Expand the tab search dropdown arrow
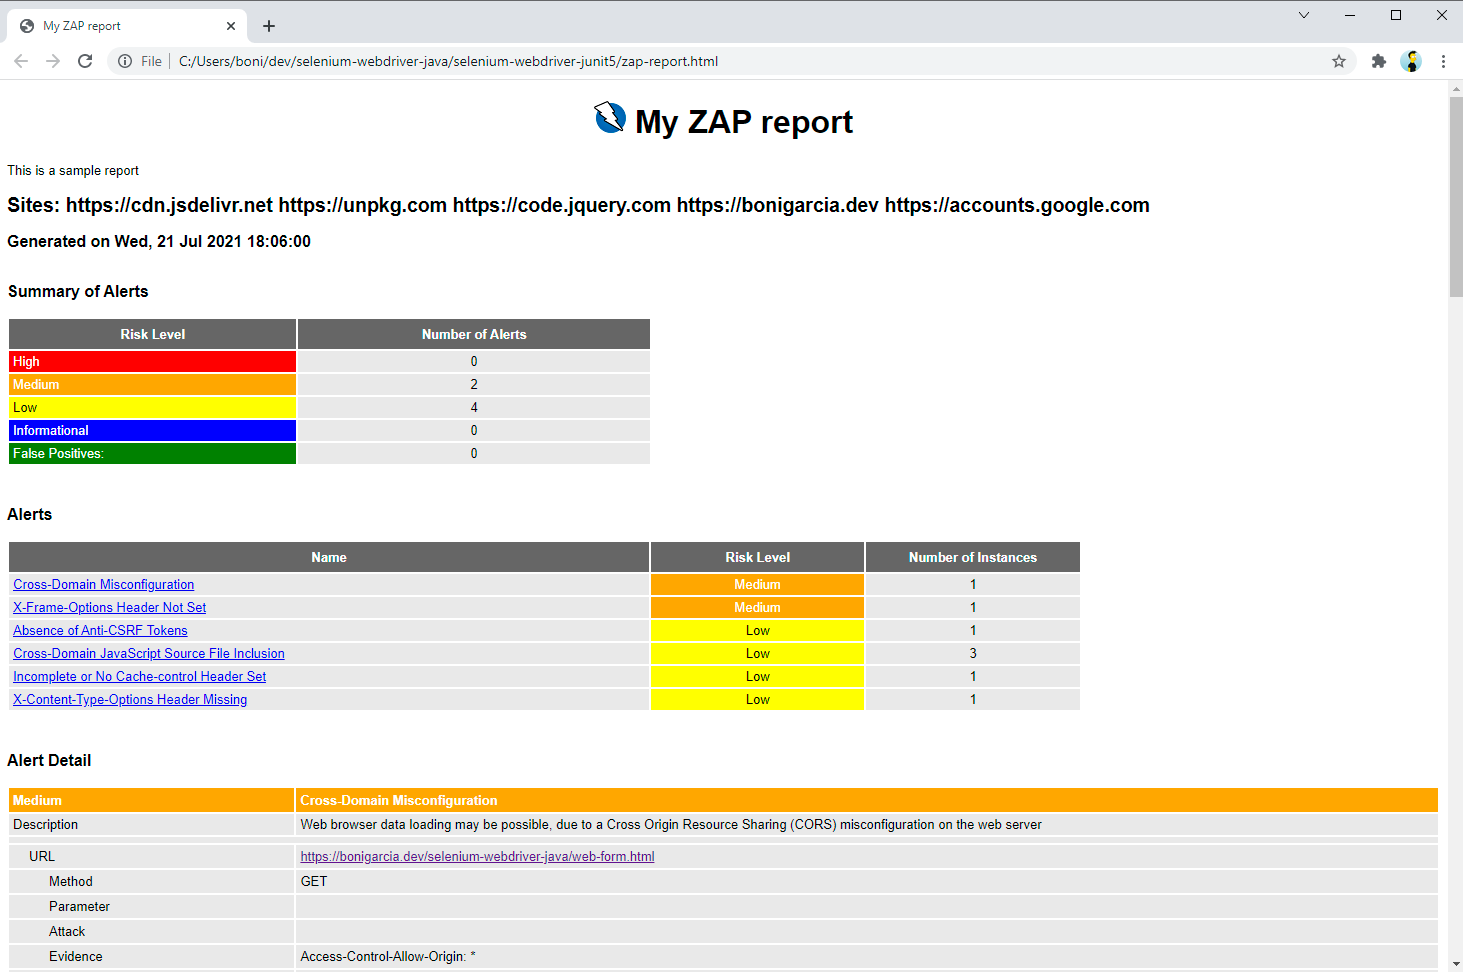The width and height of the screenshot is (1463, 972). click(x=1304, y=15)
